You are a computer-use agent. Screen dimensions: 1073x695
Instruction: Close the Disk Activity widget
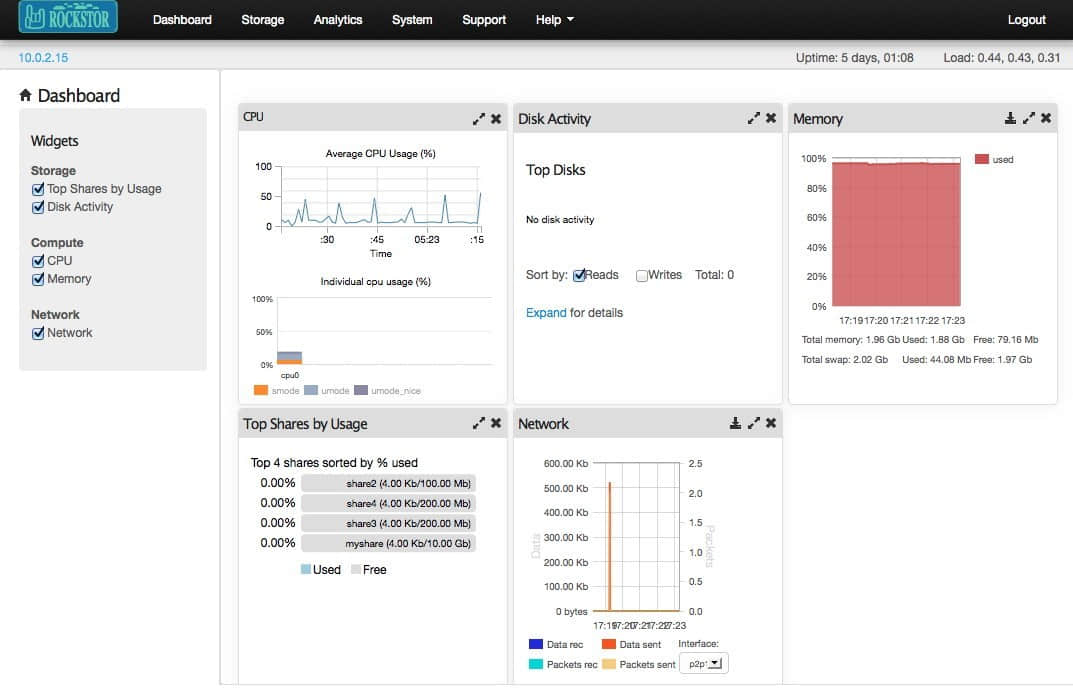point(771,118)
